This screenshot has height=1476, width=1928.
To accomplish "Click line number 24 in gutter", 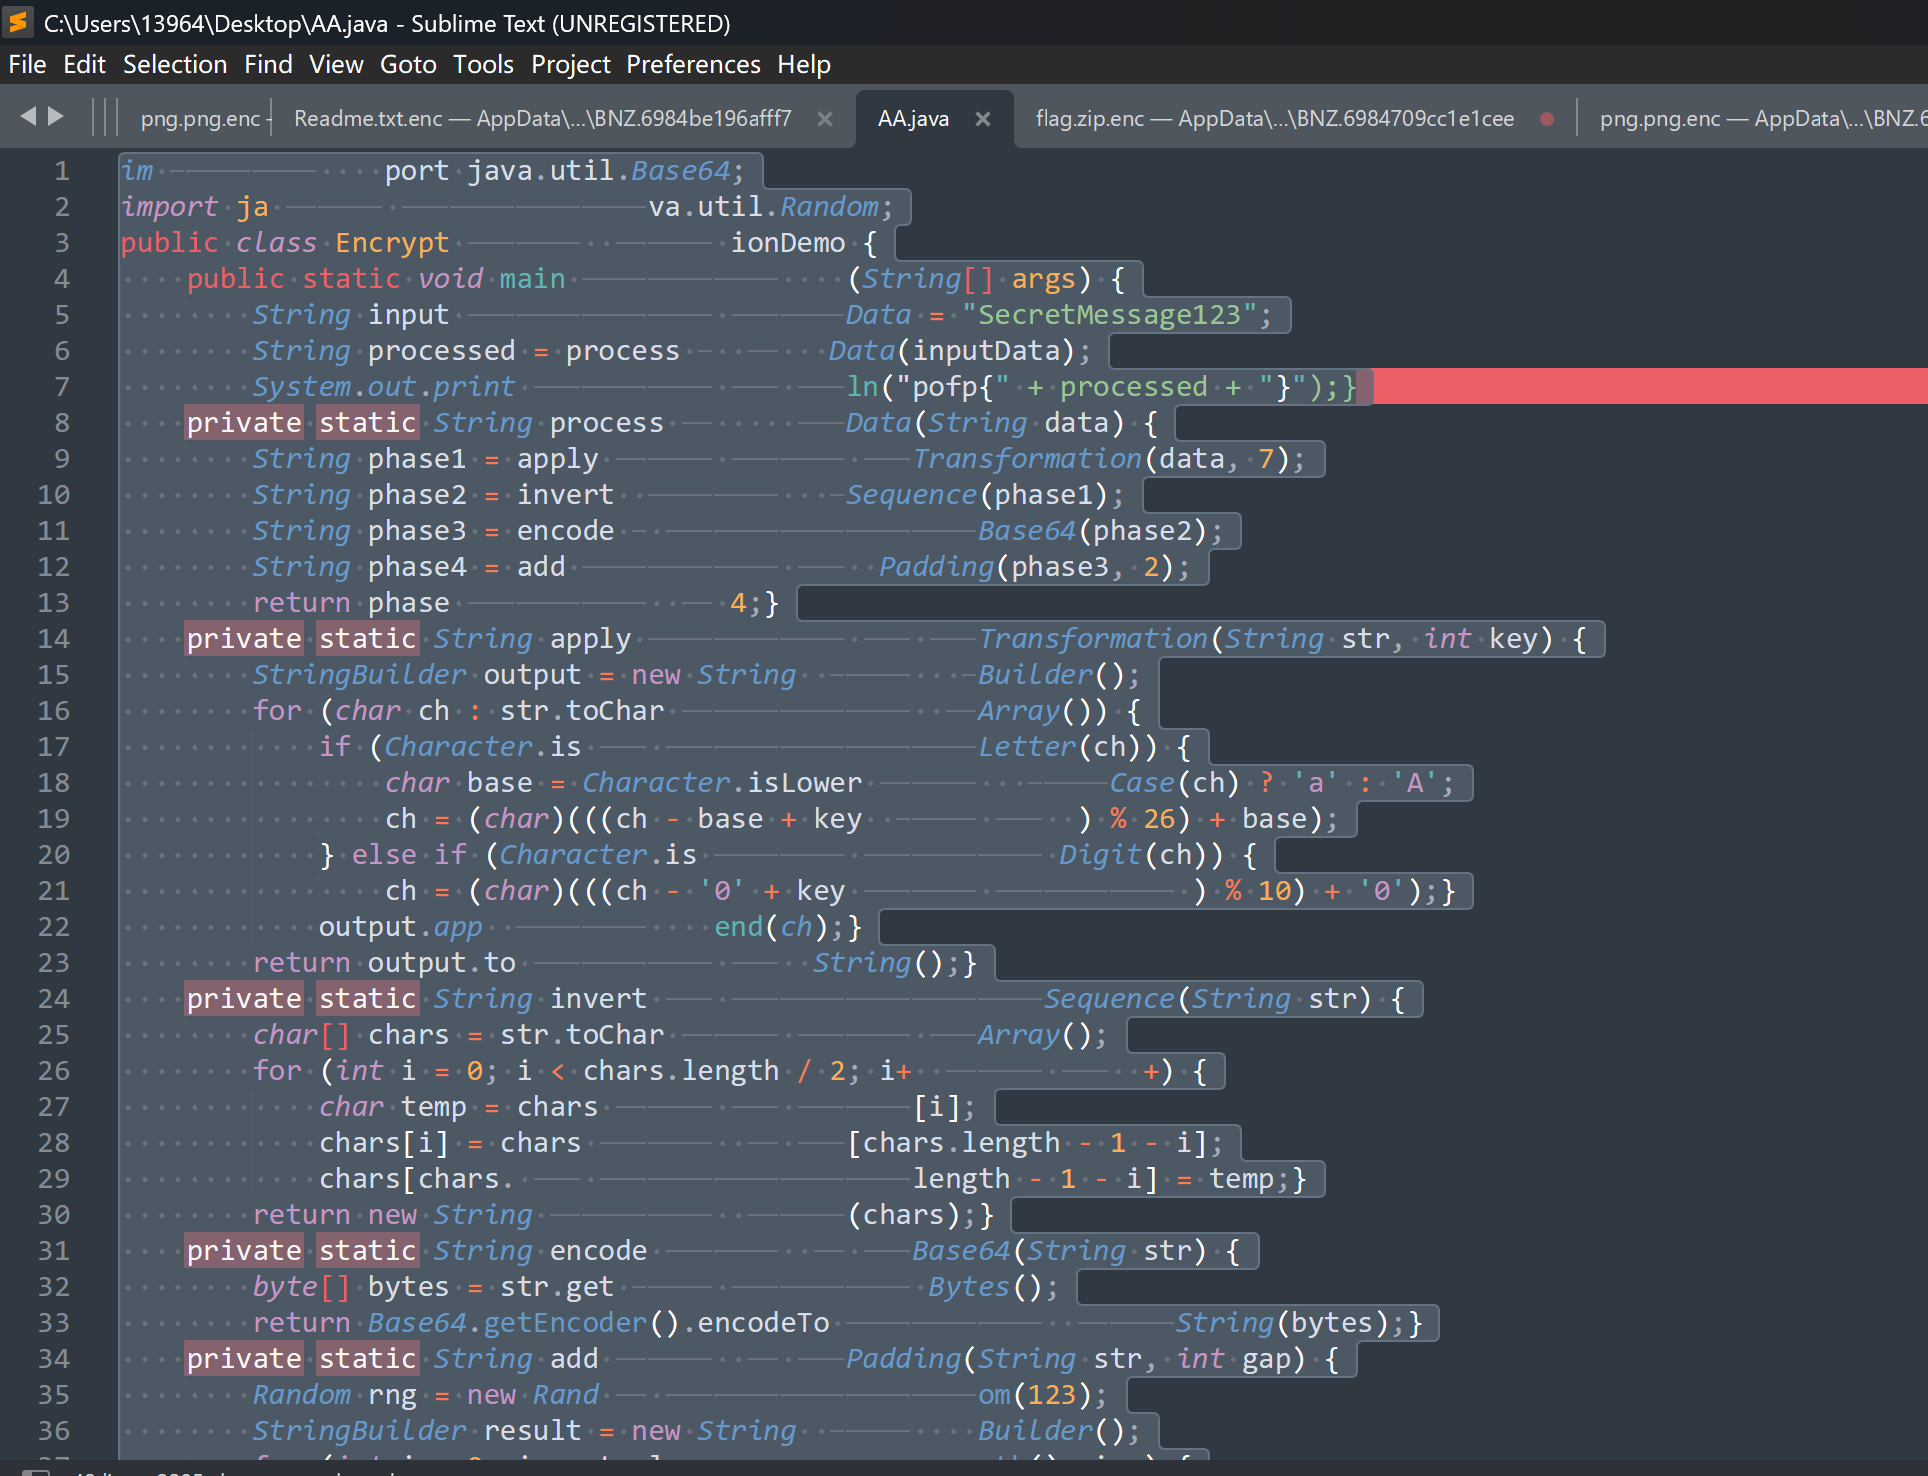I will coord(54,999).
